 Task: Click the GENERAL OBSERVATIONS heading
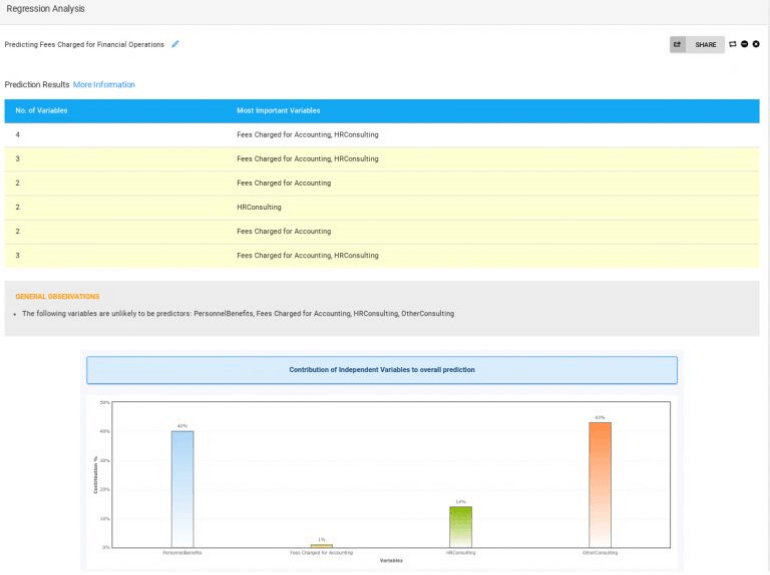[57, 296]
